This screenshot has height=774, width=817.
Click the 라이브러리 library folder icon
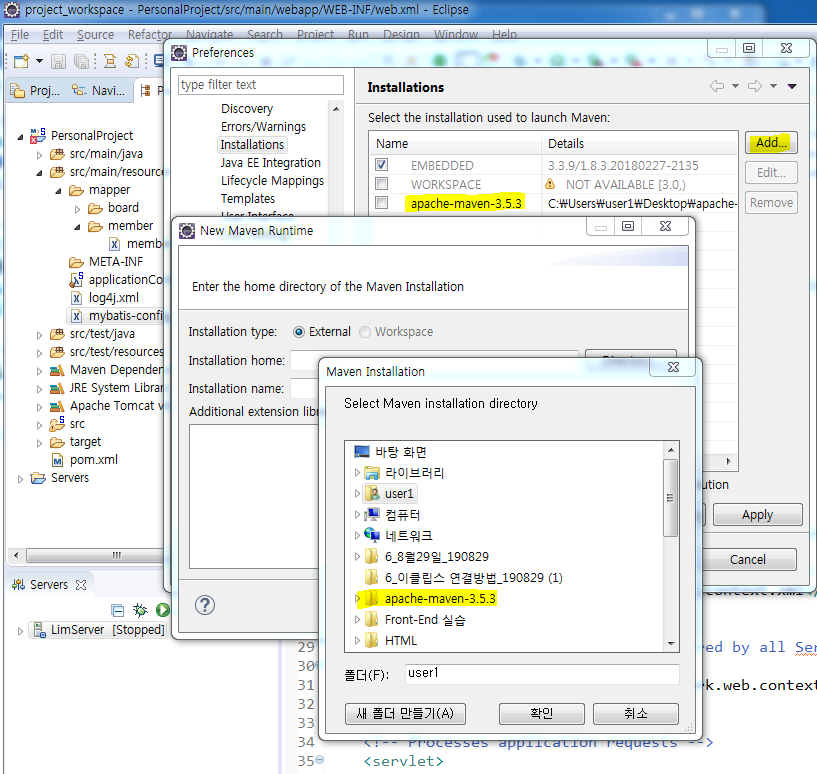click(x=372, y=473)
